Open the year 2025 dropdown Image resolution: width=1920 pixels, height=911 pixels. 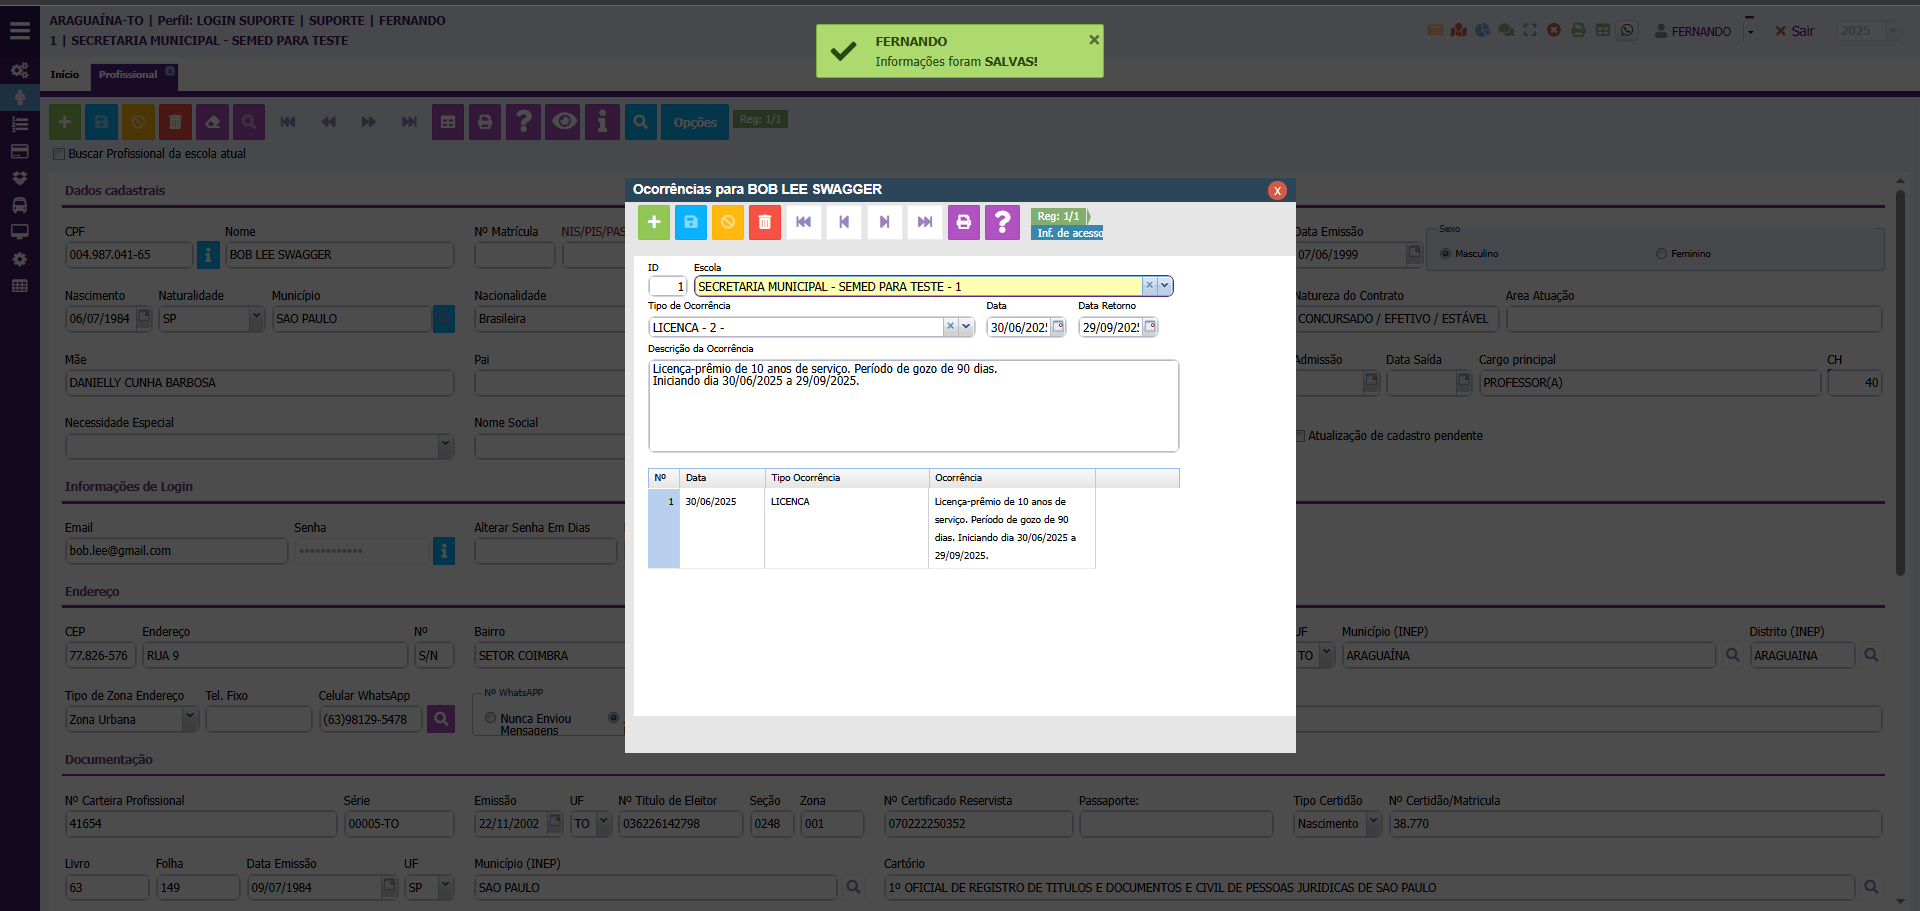pyautogui.click(x=1891, y=31)
